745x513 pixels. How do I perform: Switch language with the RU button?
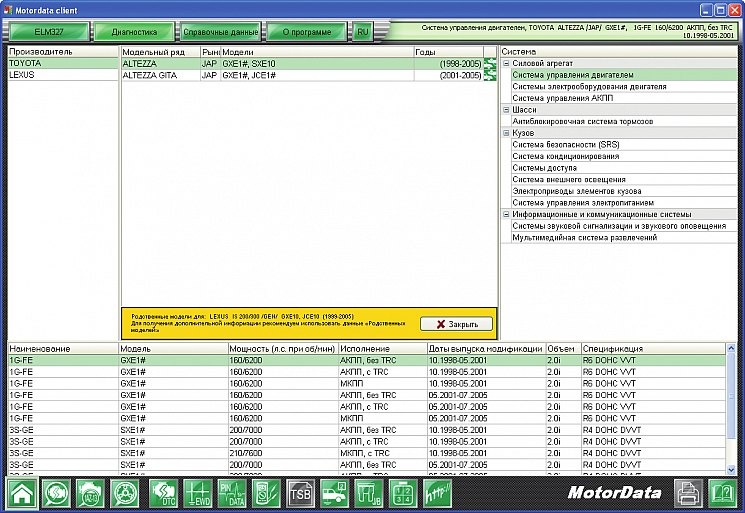click(x=363, y=32)
